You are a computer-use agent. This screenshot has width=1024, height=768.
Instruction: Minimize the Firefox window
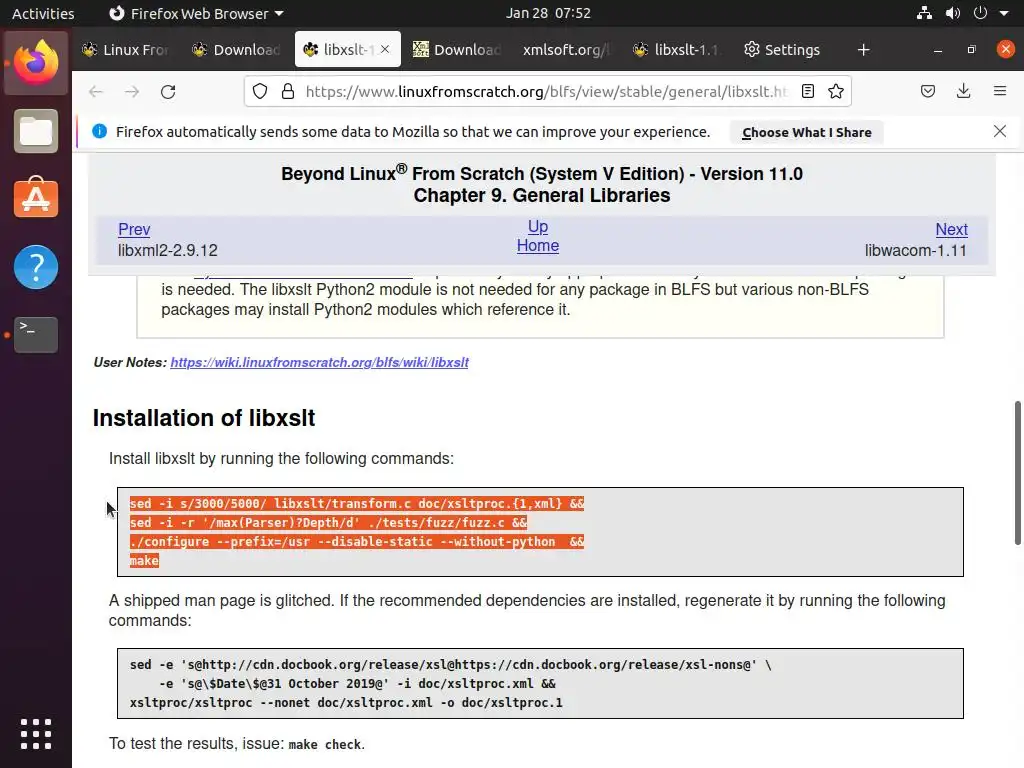[938, 50]
